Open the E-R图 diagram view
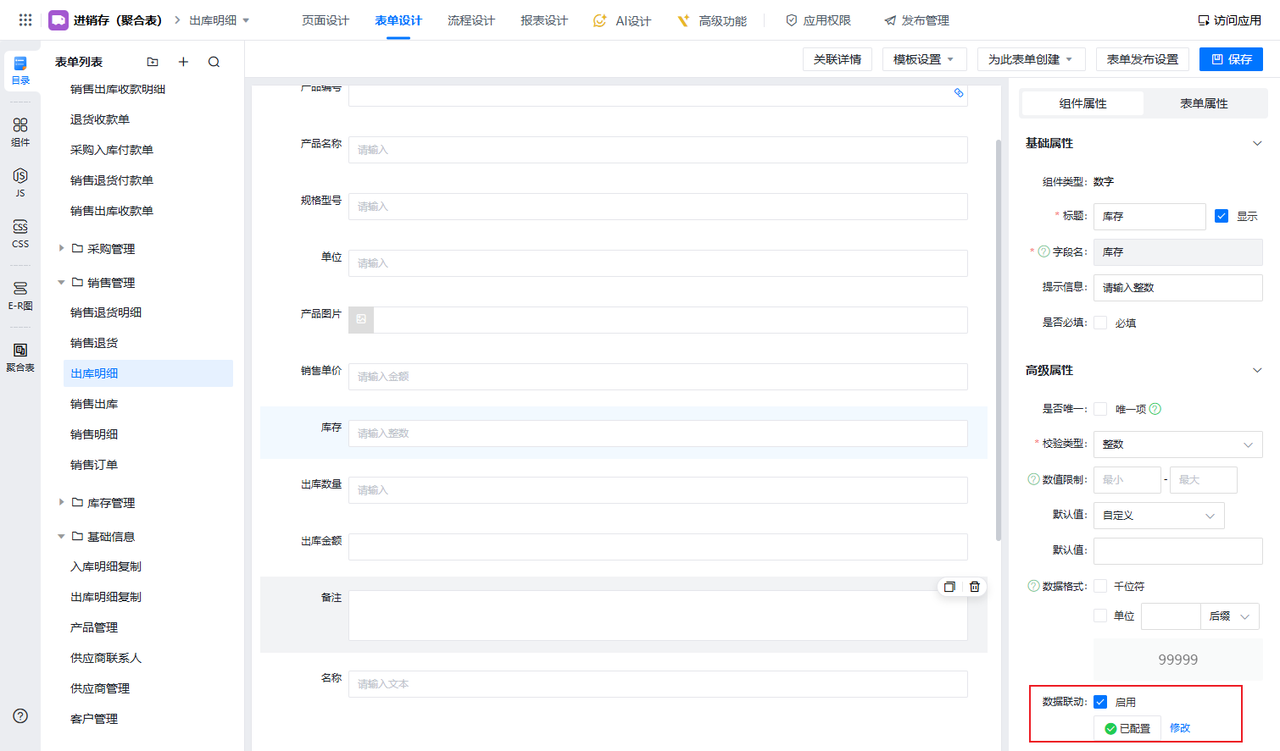 (20, 295)
